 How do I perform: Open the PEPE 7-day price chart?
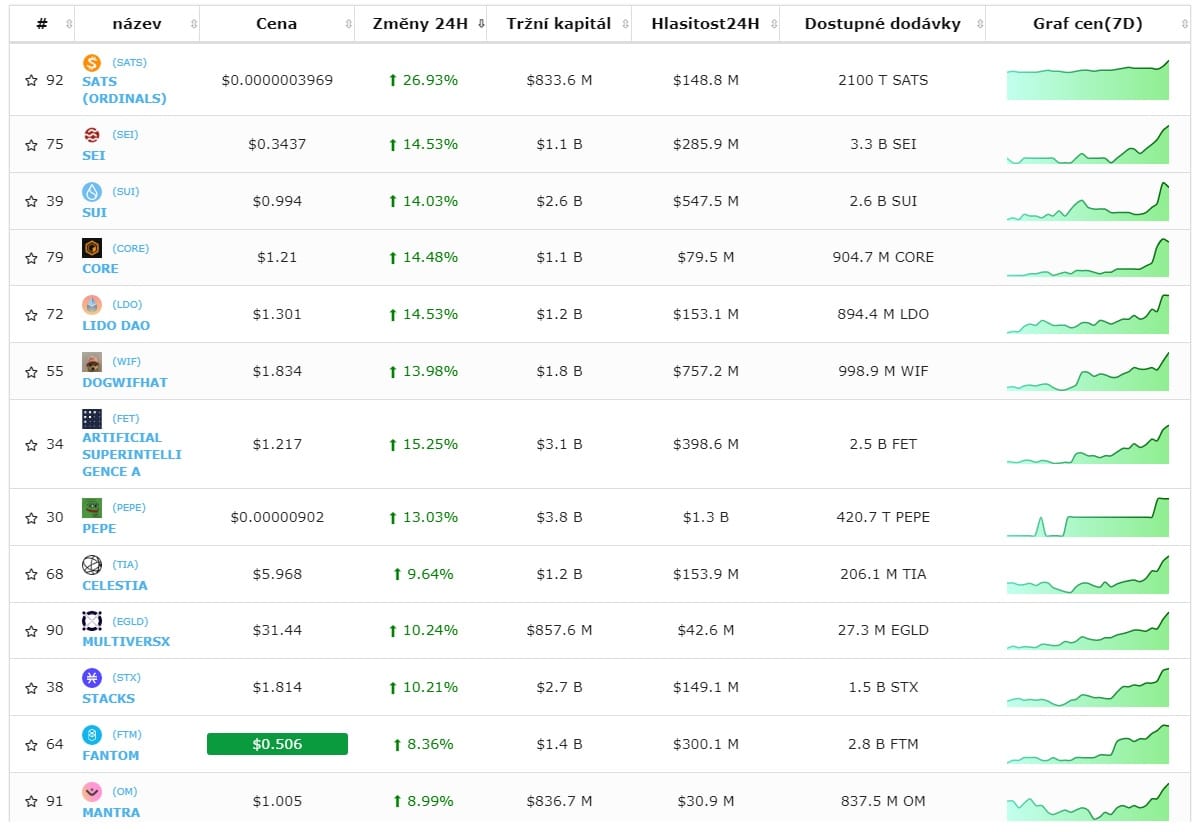point(1088,517)
